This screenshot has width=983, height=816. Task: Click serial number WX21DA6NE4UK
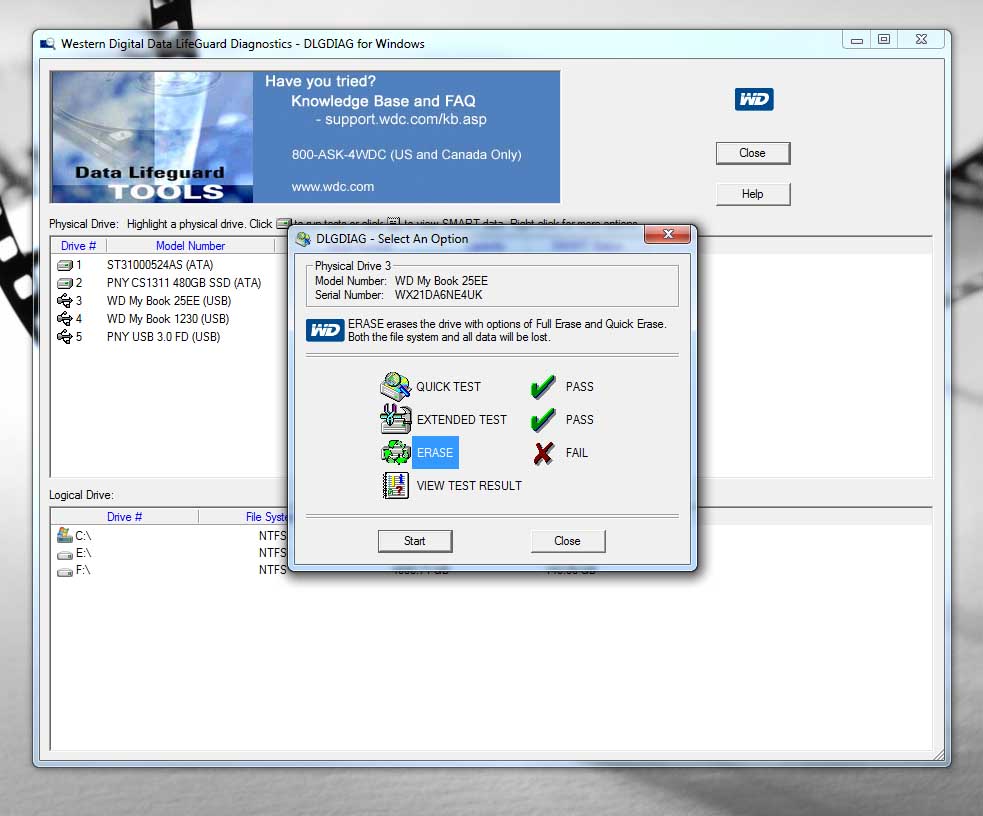pos(438,295)
